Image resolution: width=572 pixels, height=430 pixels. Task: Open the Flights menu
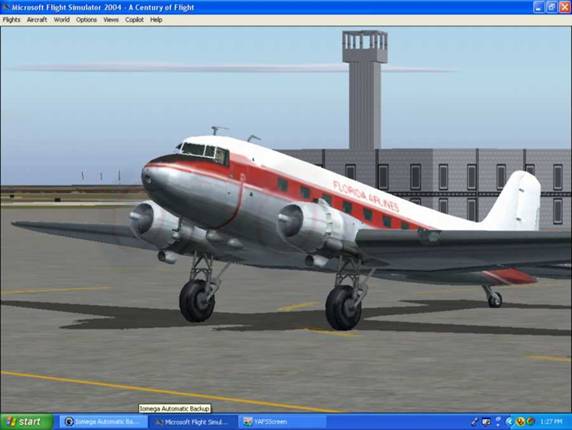[x=11, y=20]
